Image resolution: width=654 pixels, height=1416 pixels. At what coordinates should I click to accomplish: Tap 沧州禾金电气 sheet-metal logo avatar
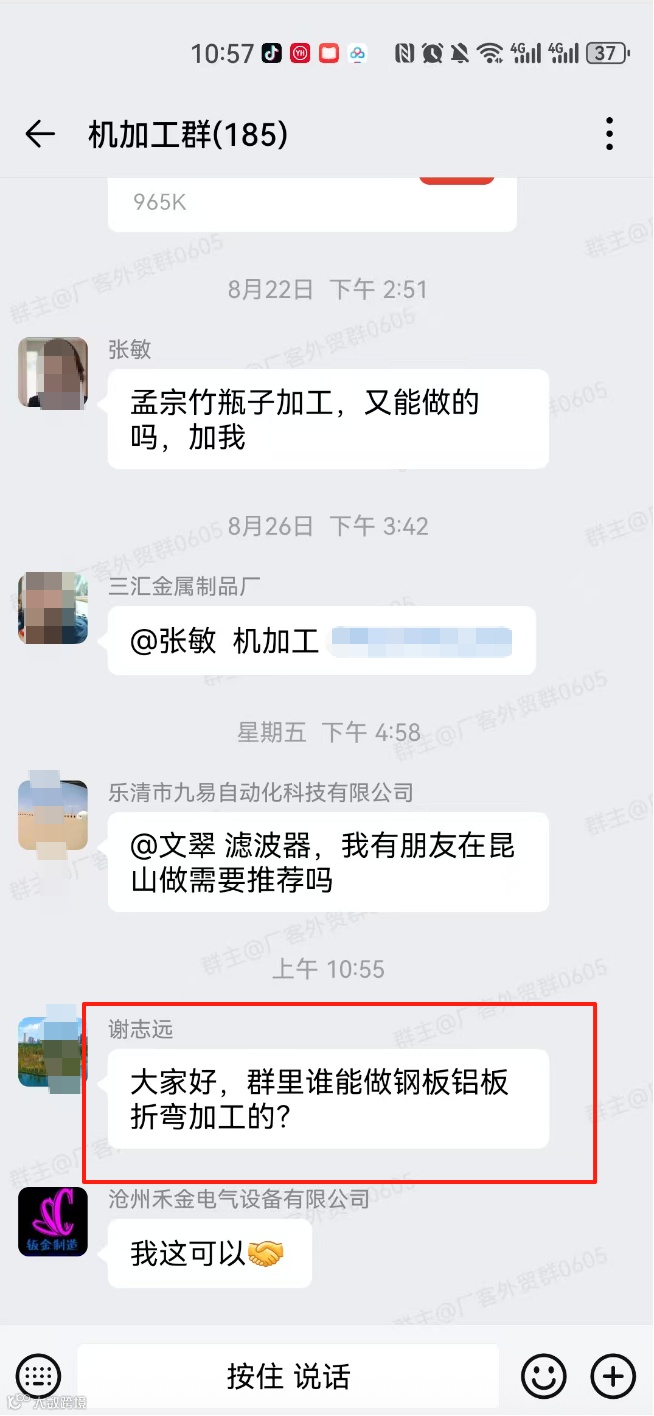[x=53, y=1222]
